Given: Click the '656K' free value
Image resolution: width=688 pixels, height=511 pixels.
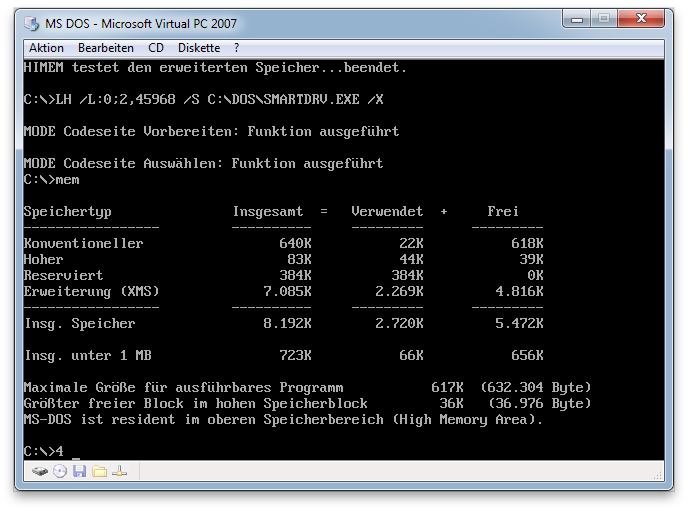Looking at the screenshot, I should (527, 356).
